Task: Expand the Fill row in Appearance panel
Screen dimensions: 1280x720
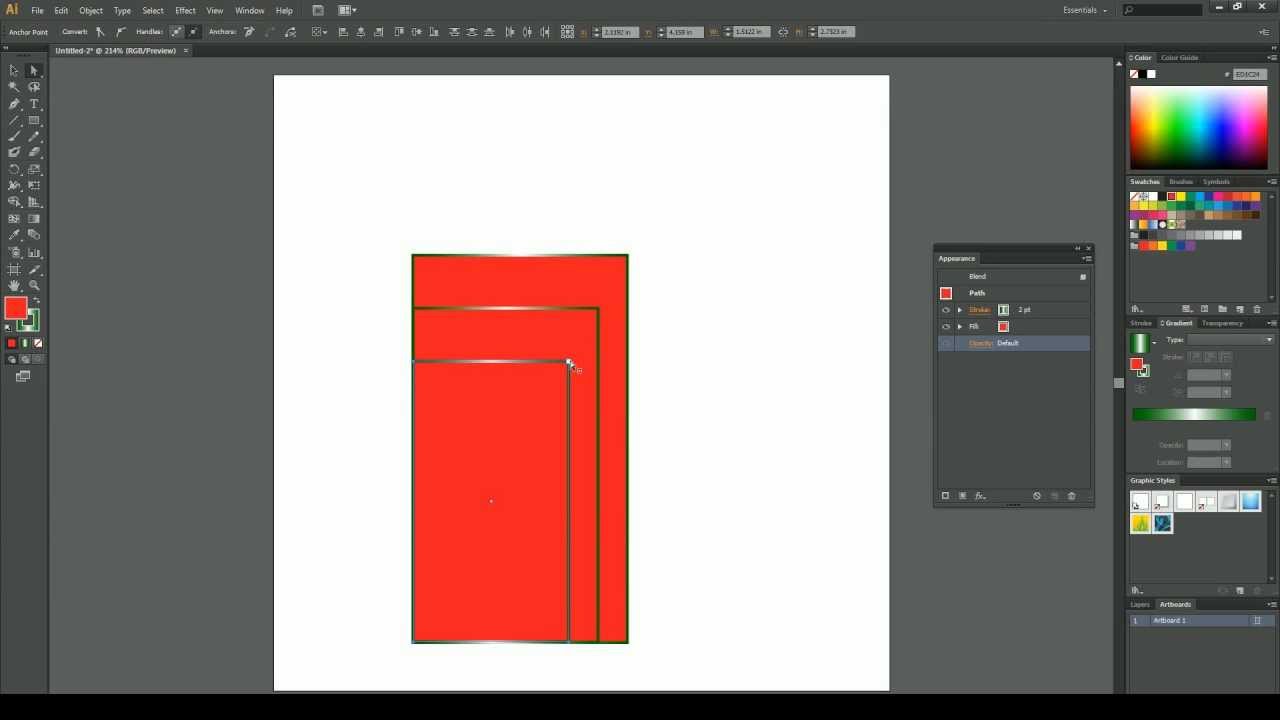Action: tap(960, 327)
